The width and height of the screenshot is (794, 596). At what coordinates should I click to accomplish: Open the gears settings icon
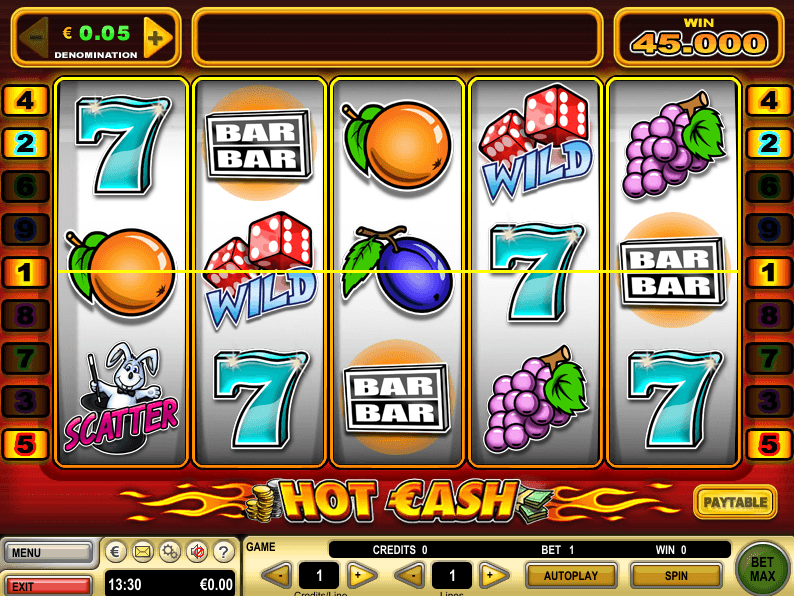[x=170, y=551]
